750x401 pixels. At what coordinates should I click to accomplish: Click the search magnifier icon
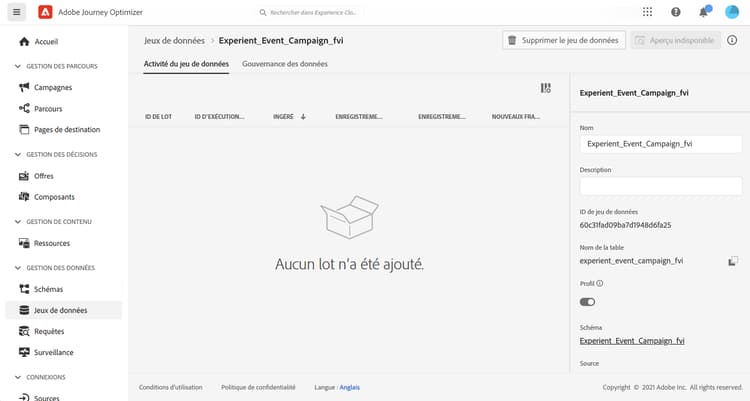click(263, 12)
